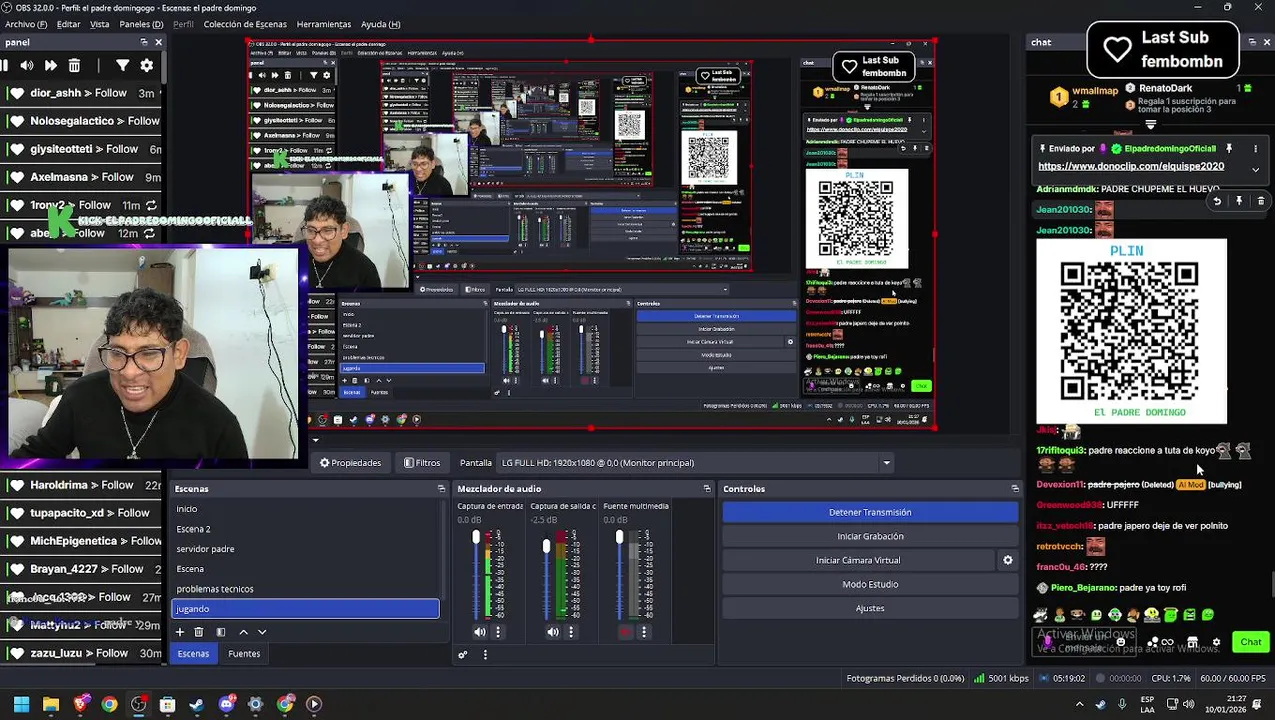Open audio mixer three-dot menu
This screenshot has width=1275, height=720.
(x=485, y=655)
